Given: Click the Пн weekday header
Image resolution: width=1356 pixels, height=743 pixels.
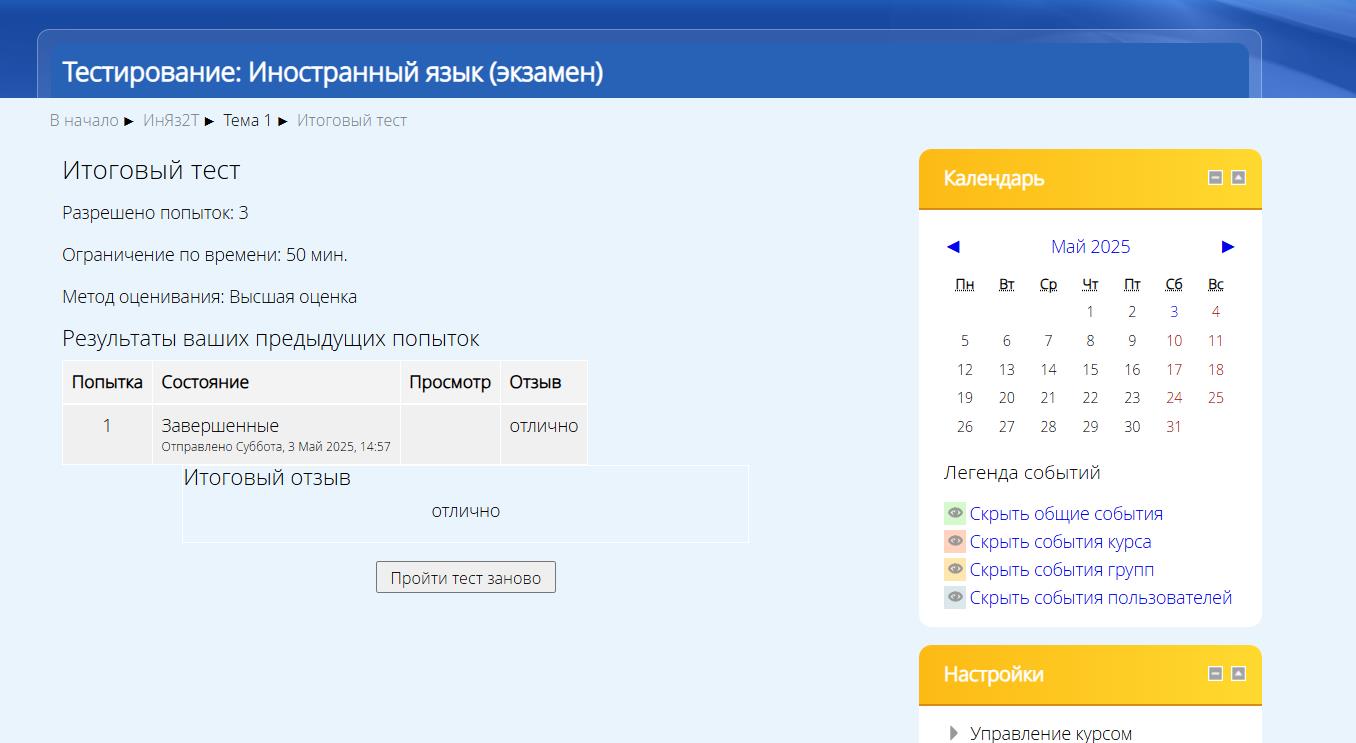Looking at the screenshot, I should [965, 285].
